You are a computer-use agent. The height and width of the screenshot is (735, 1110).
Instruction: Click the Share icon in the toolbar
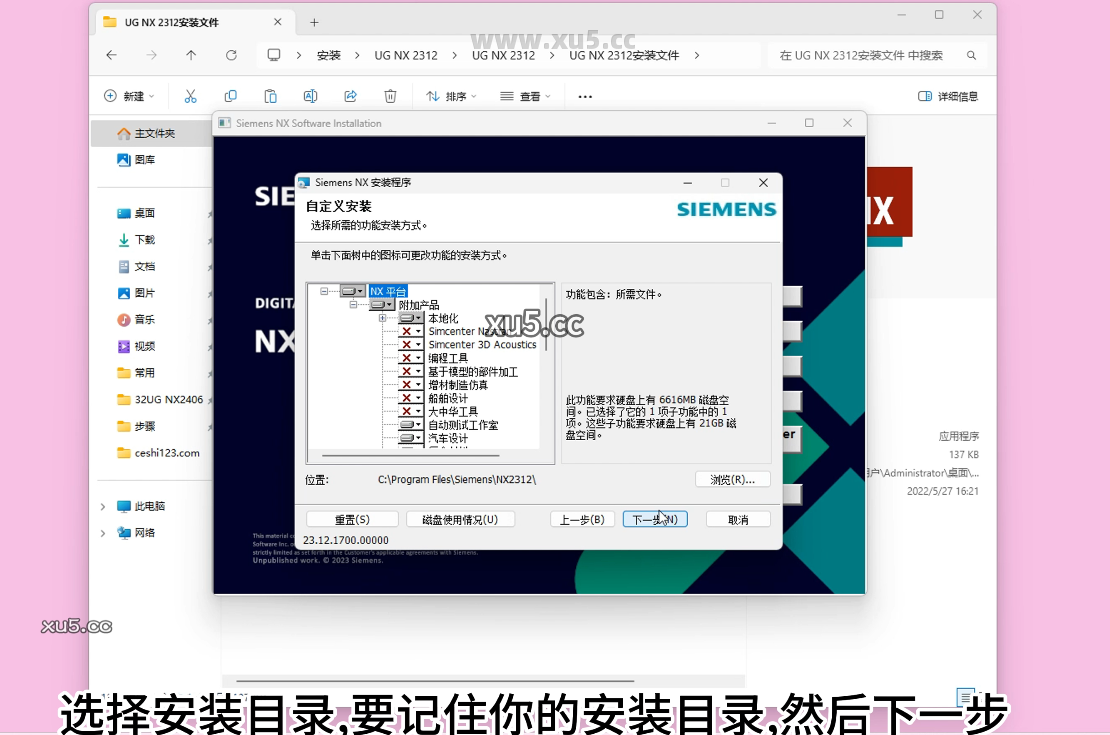tap(350, 95)
